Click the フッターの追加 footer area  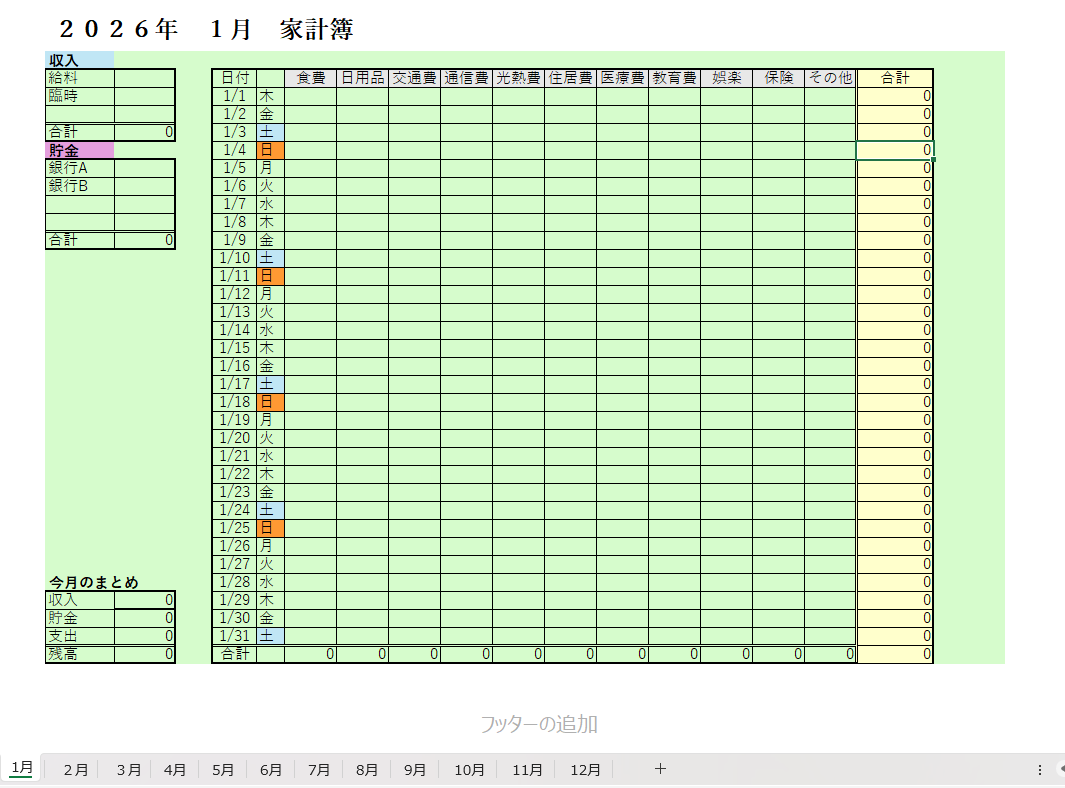click(539, 724)
